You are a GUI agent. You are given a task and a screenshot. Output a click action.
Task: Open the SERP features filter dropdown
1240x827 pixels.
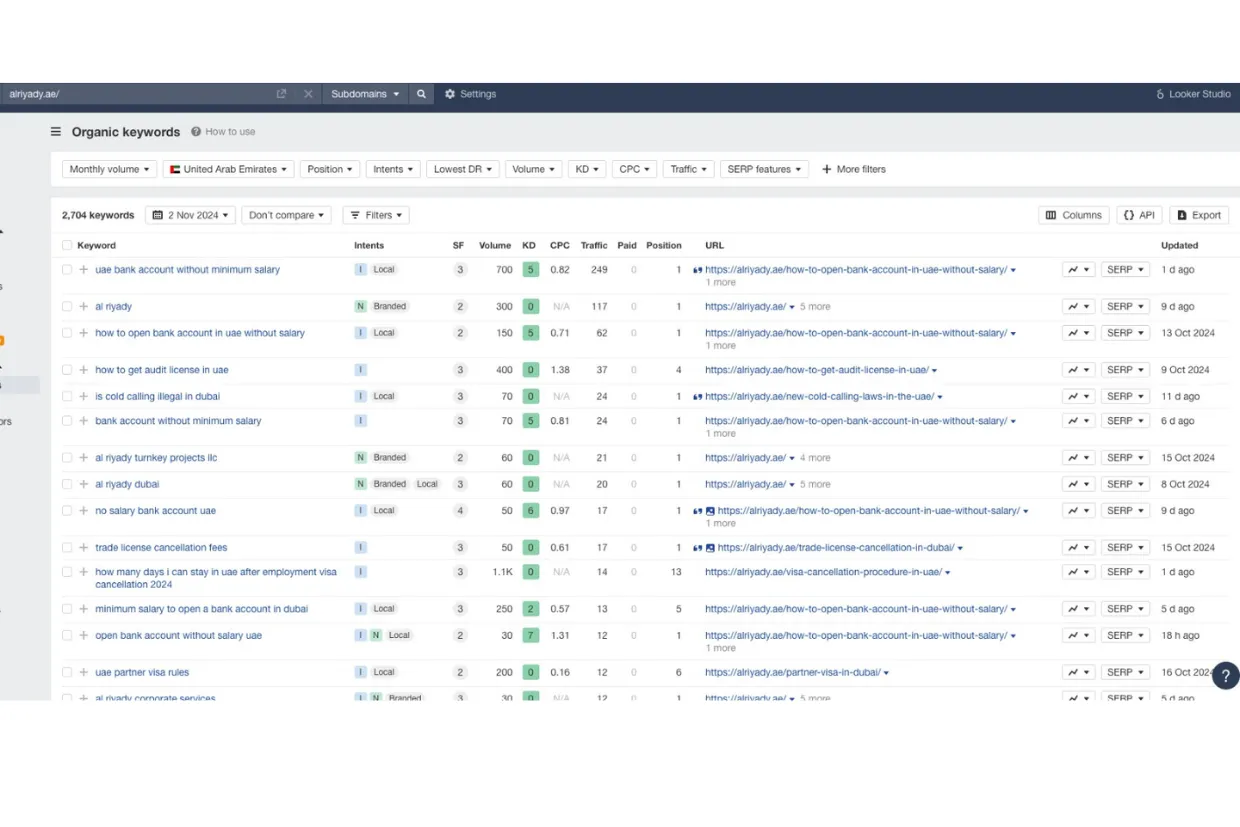coord(764,170)
